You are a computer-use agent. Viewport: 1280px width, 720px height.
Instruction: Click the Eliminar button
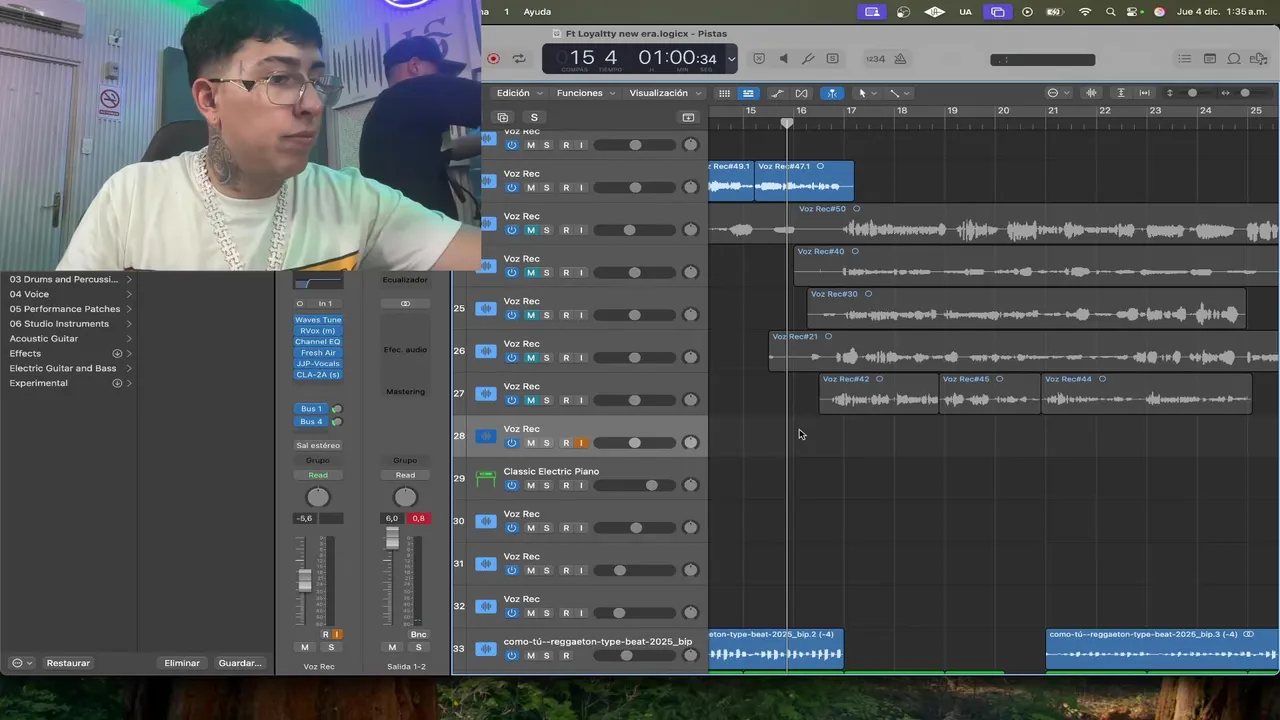[182, 663]
